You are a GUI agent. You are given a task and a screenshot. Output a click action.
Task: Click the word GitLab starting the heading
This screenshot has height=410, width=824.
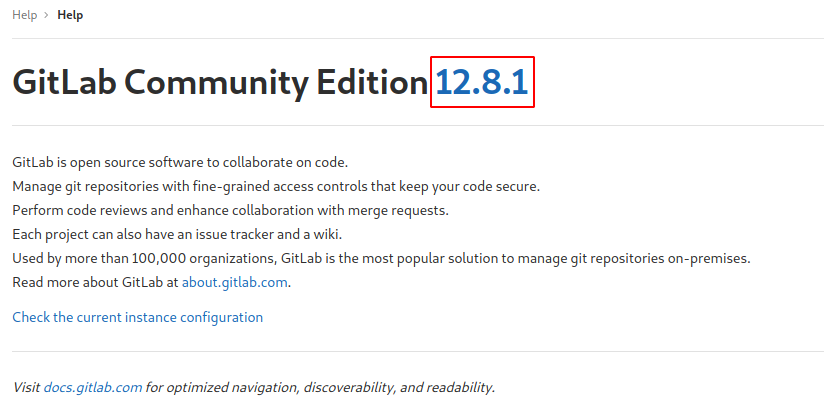(64, 83)
